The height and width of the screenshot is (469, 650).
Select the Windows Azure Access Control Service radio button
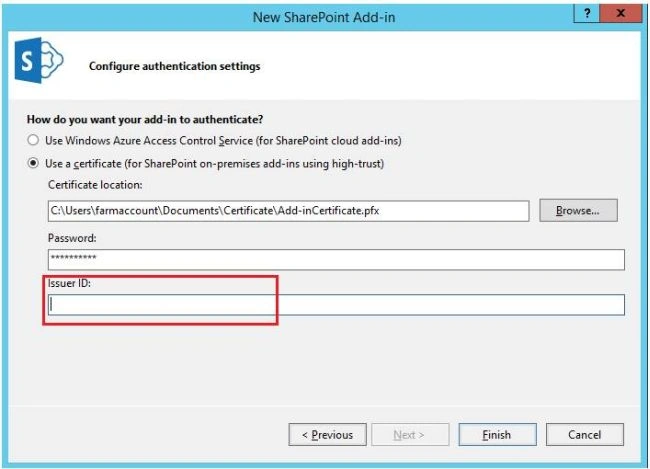click(x=33, y=140)
